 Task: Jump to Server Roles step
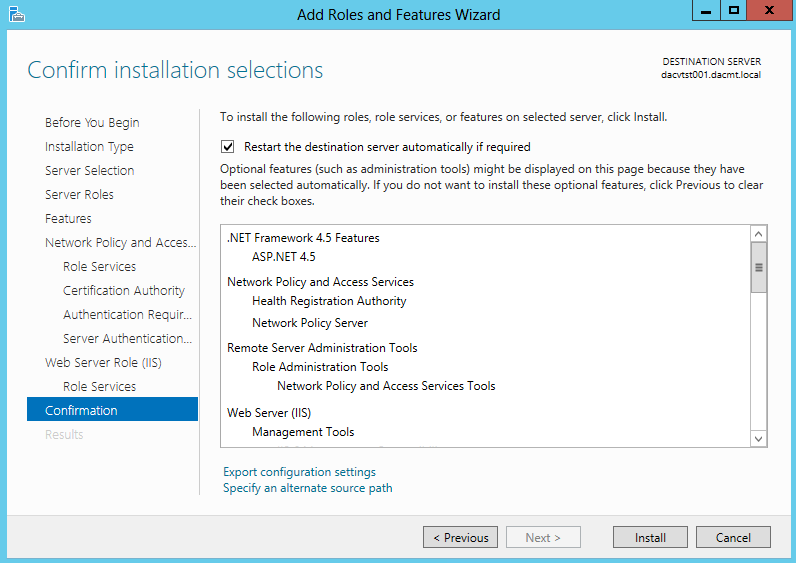pos(79,194)
